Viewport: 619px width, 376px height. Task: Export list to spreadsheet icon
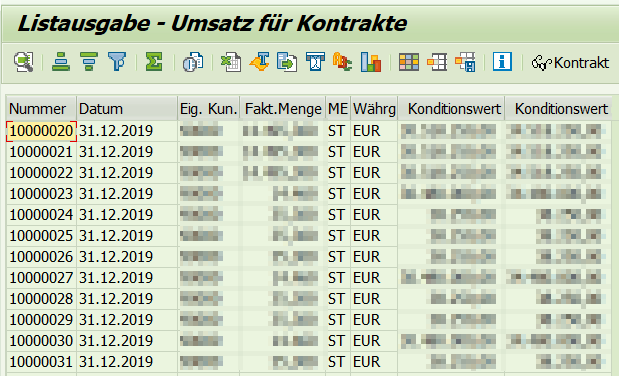click(231, 62)
